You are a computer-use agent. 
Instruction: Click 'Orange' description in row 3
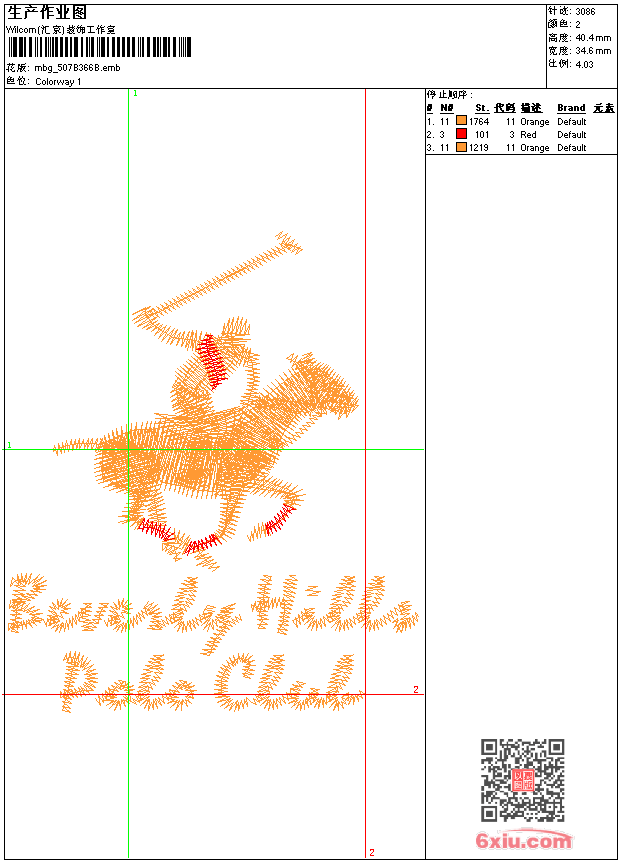tap(534, 148)
